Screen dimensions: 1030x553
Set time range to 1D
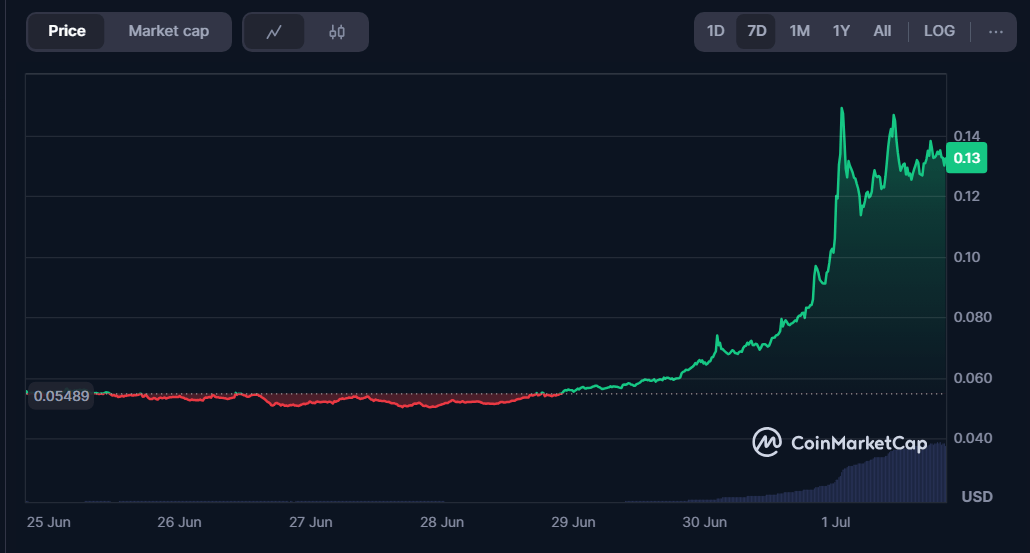click(716, 31)
